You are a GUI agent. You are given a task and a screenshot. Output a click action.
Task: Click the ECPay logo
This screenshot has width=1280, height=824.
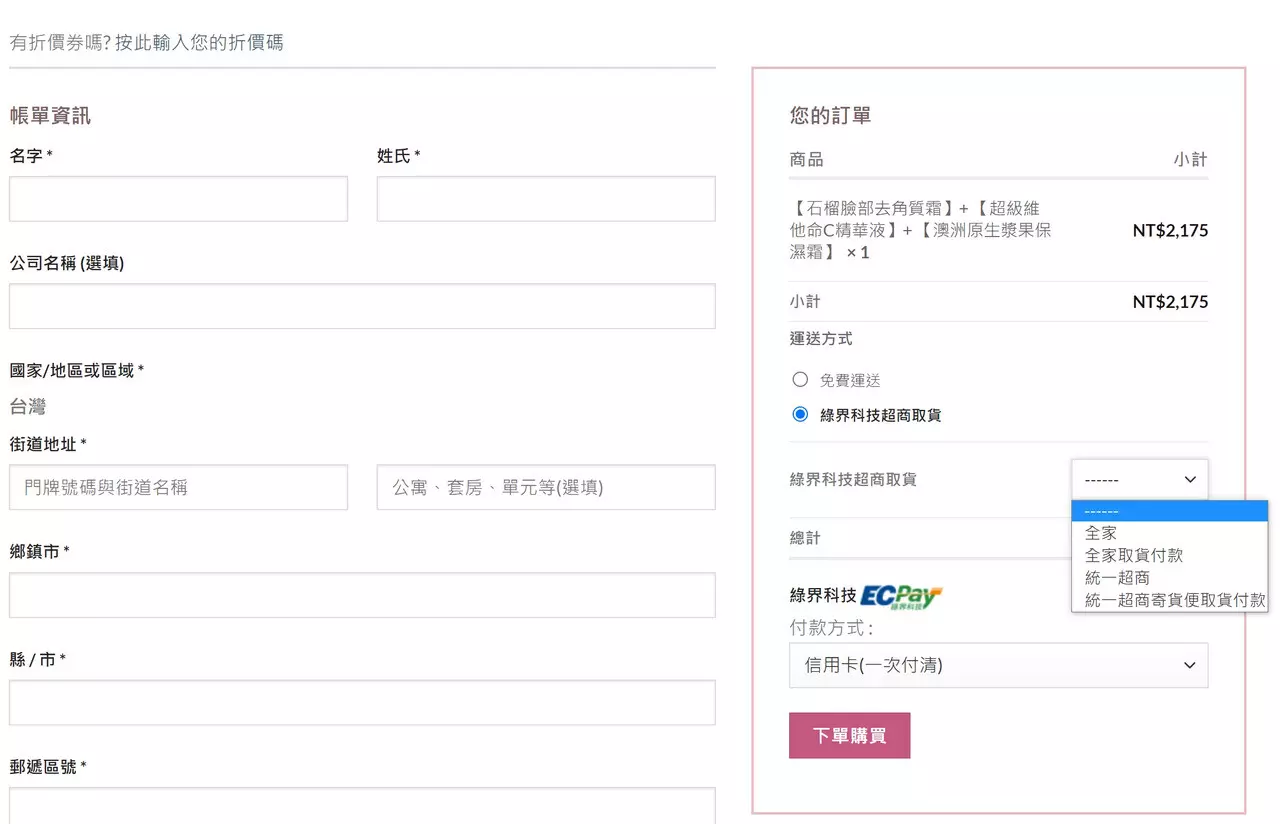click(x=903, y=598)
